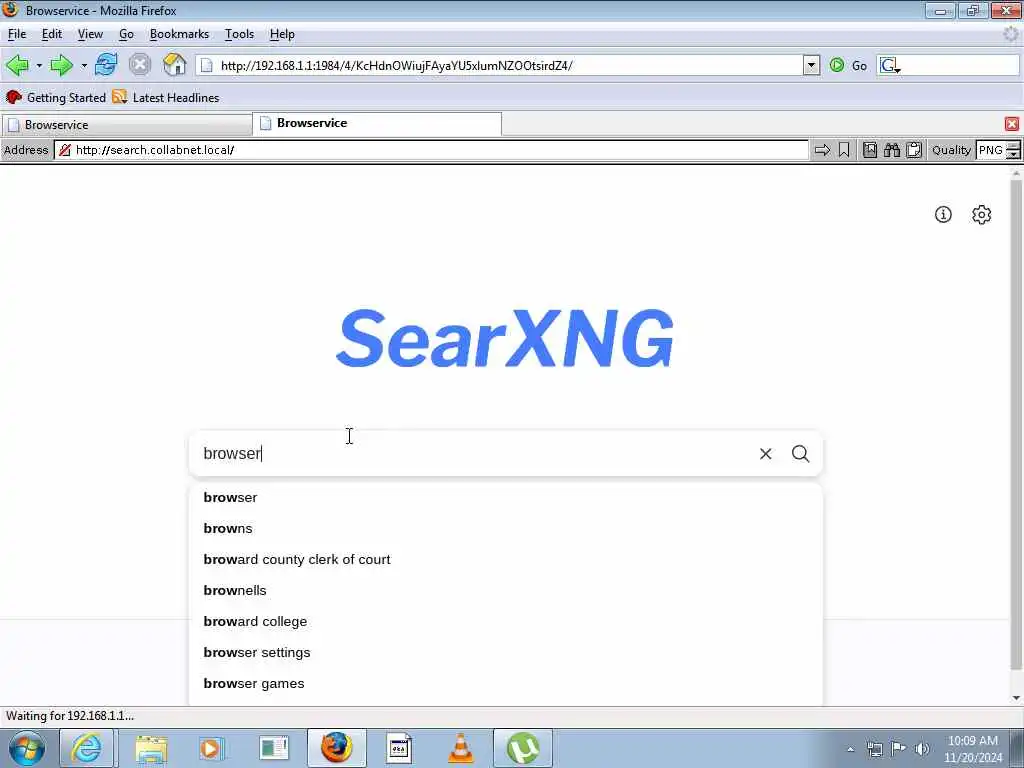
Task: Open the Tools menu
Action: click(x=239, y=34)
